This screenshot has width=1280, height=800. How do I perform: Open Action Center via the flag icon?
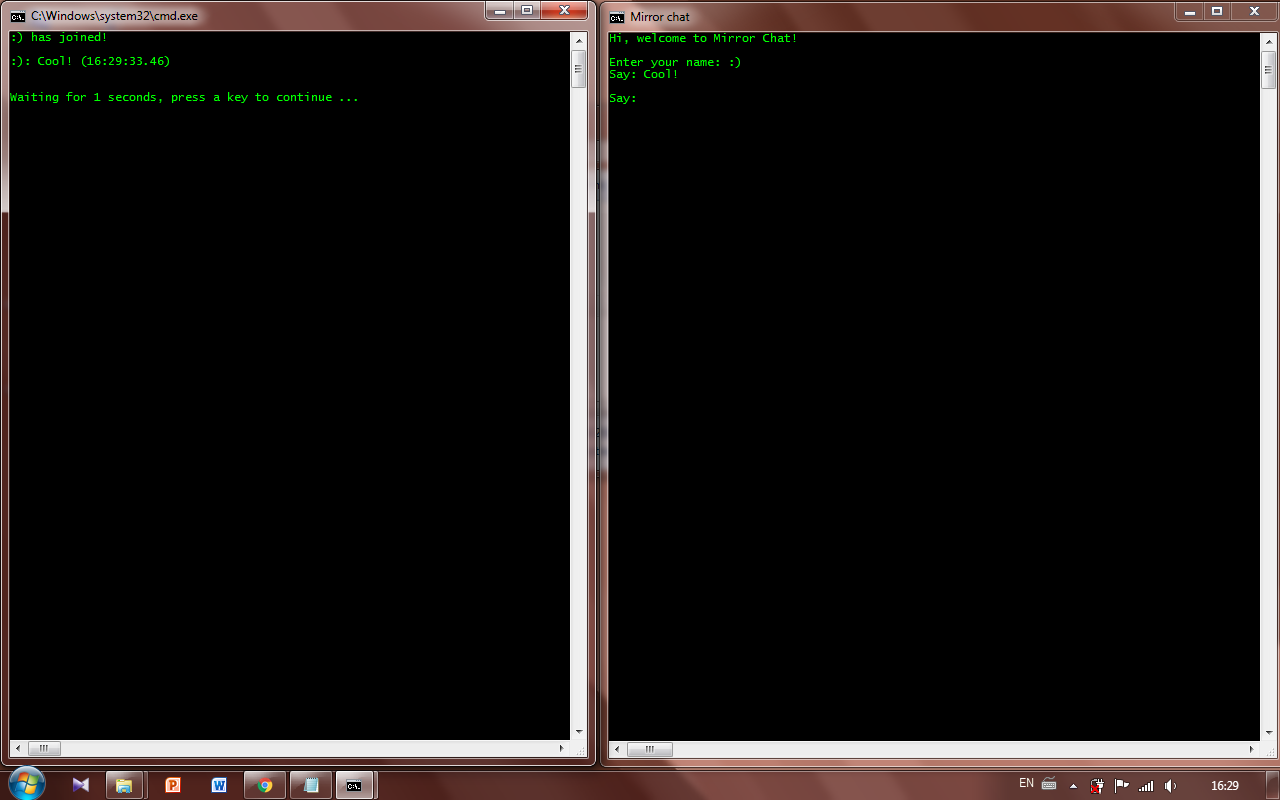click(1122, 787)
